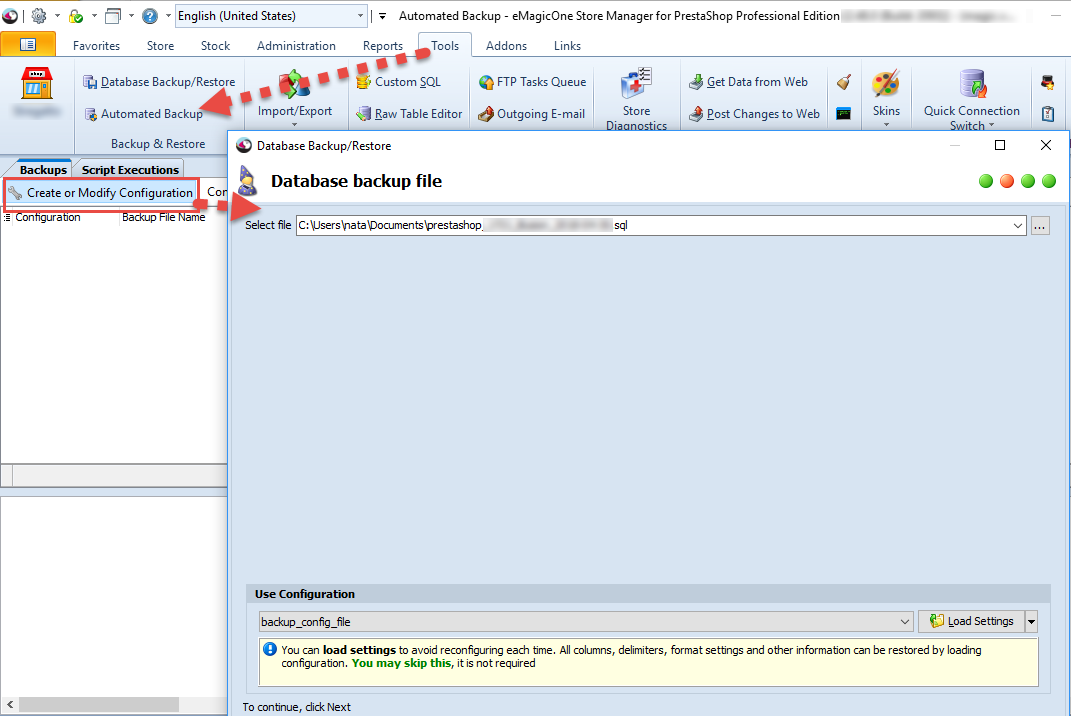Viewport: 1071px width, 716px height.
Task: Switch to the Administration ribbon tab
Action: point(296,46)
